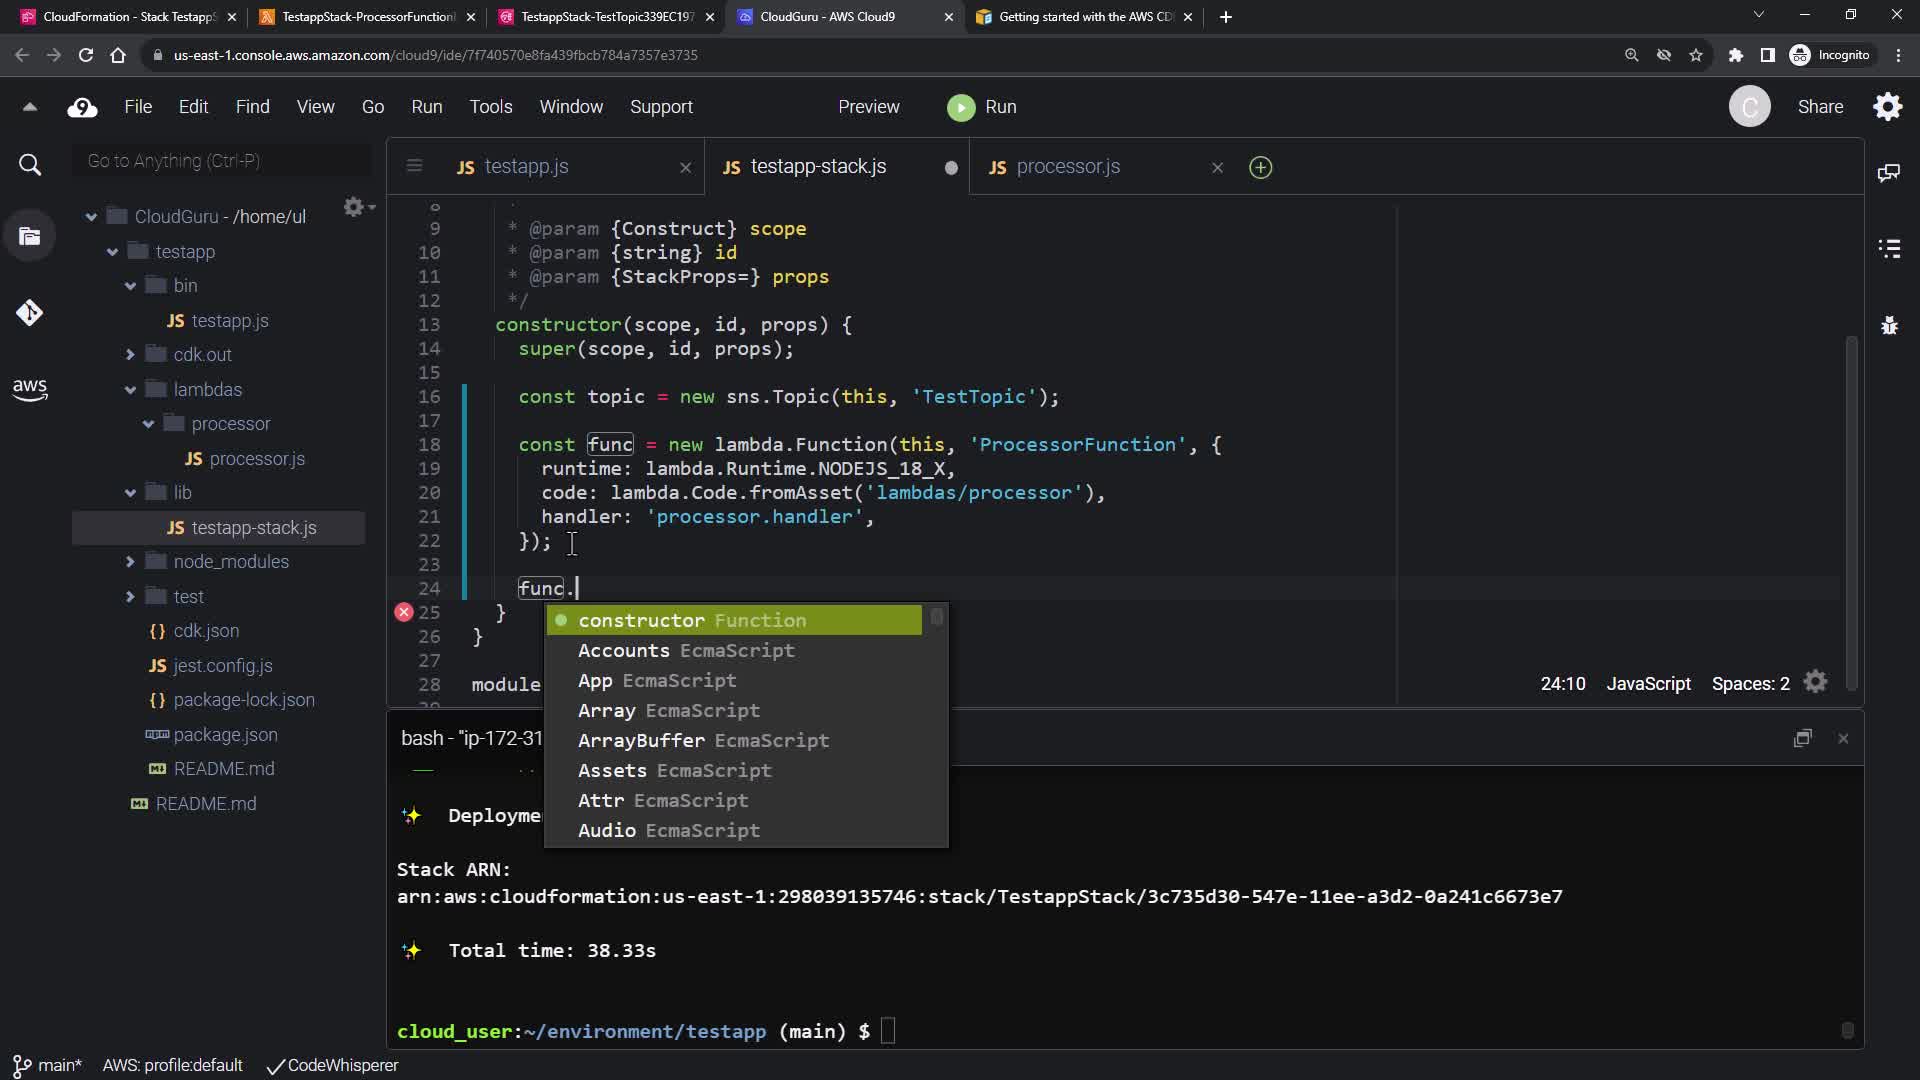The width and height of the screenshot is (1920, 1080).
Task: Open the Debugger bug icon panel
Action: [x=1889, y=326]
